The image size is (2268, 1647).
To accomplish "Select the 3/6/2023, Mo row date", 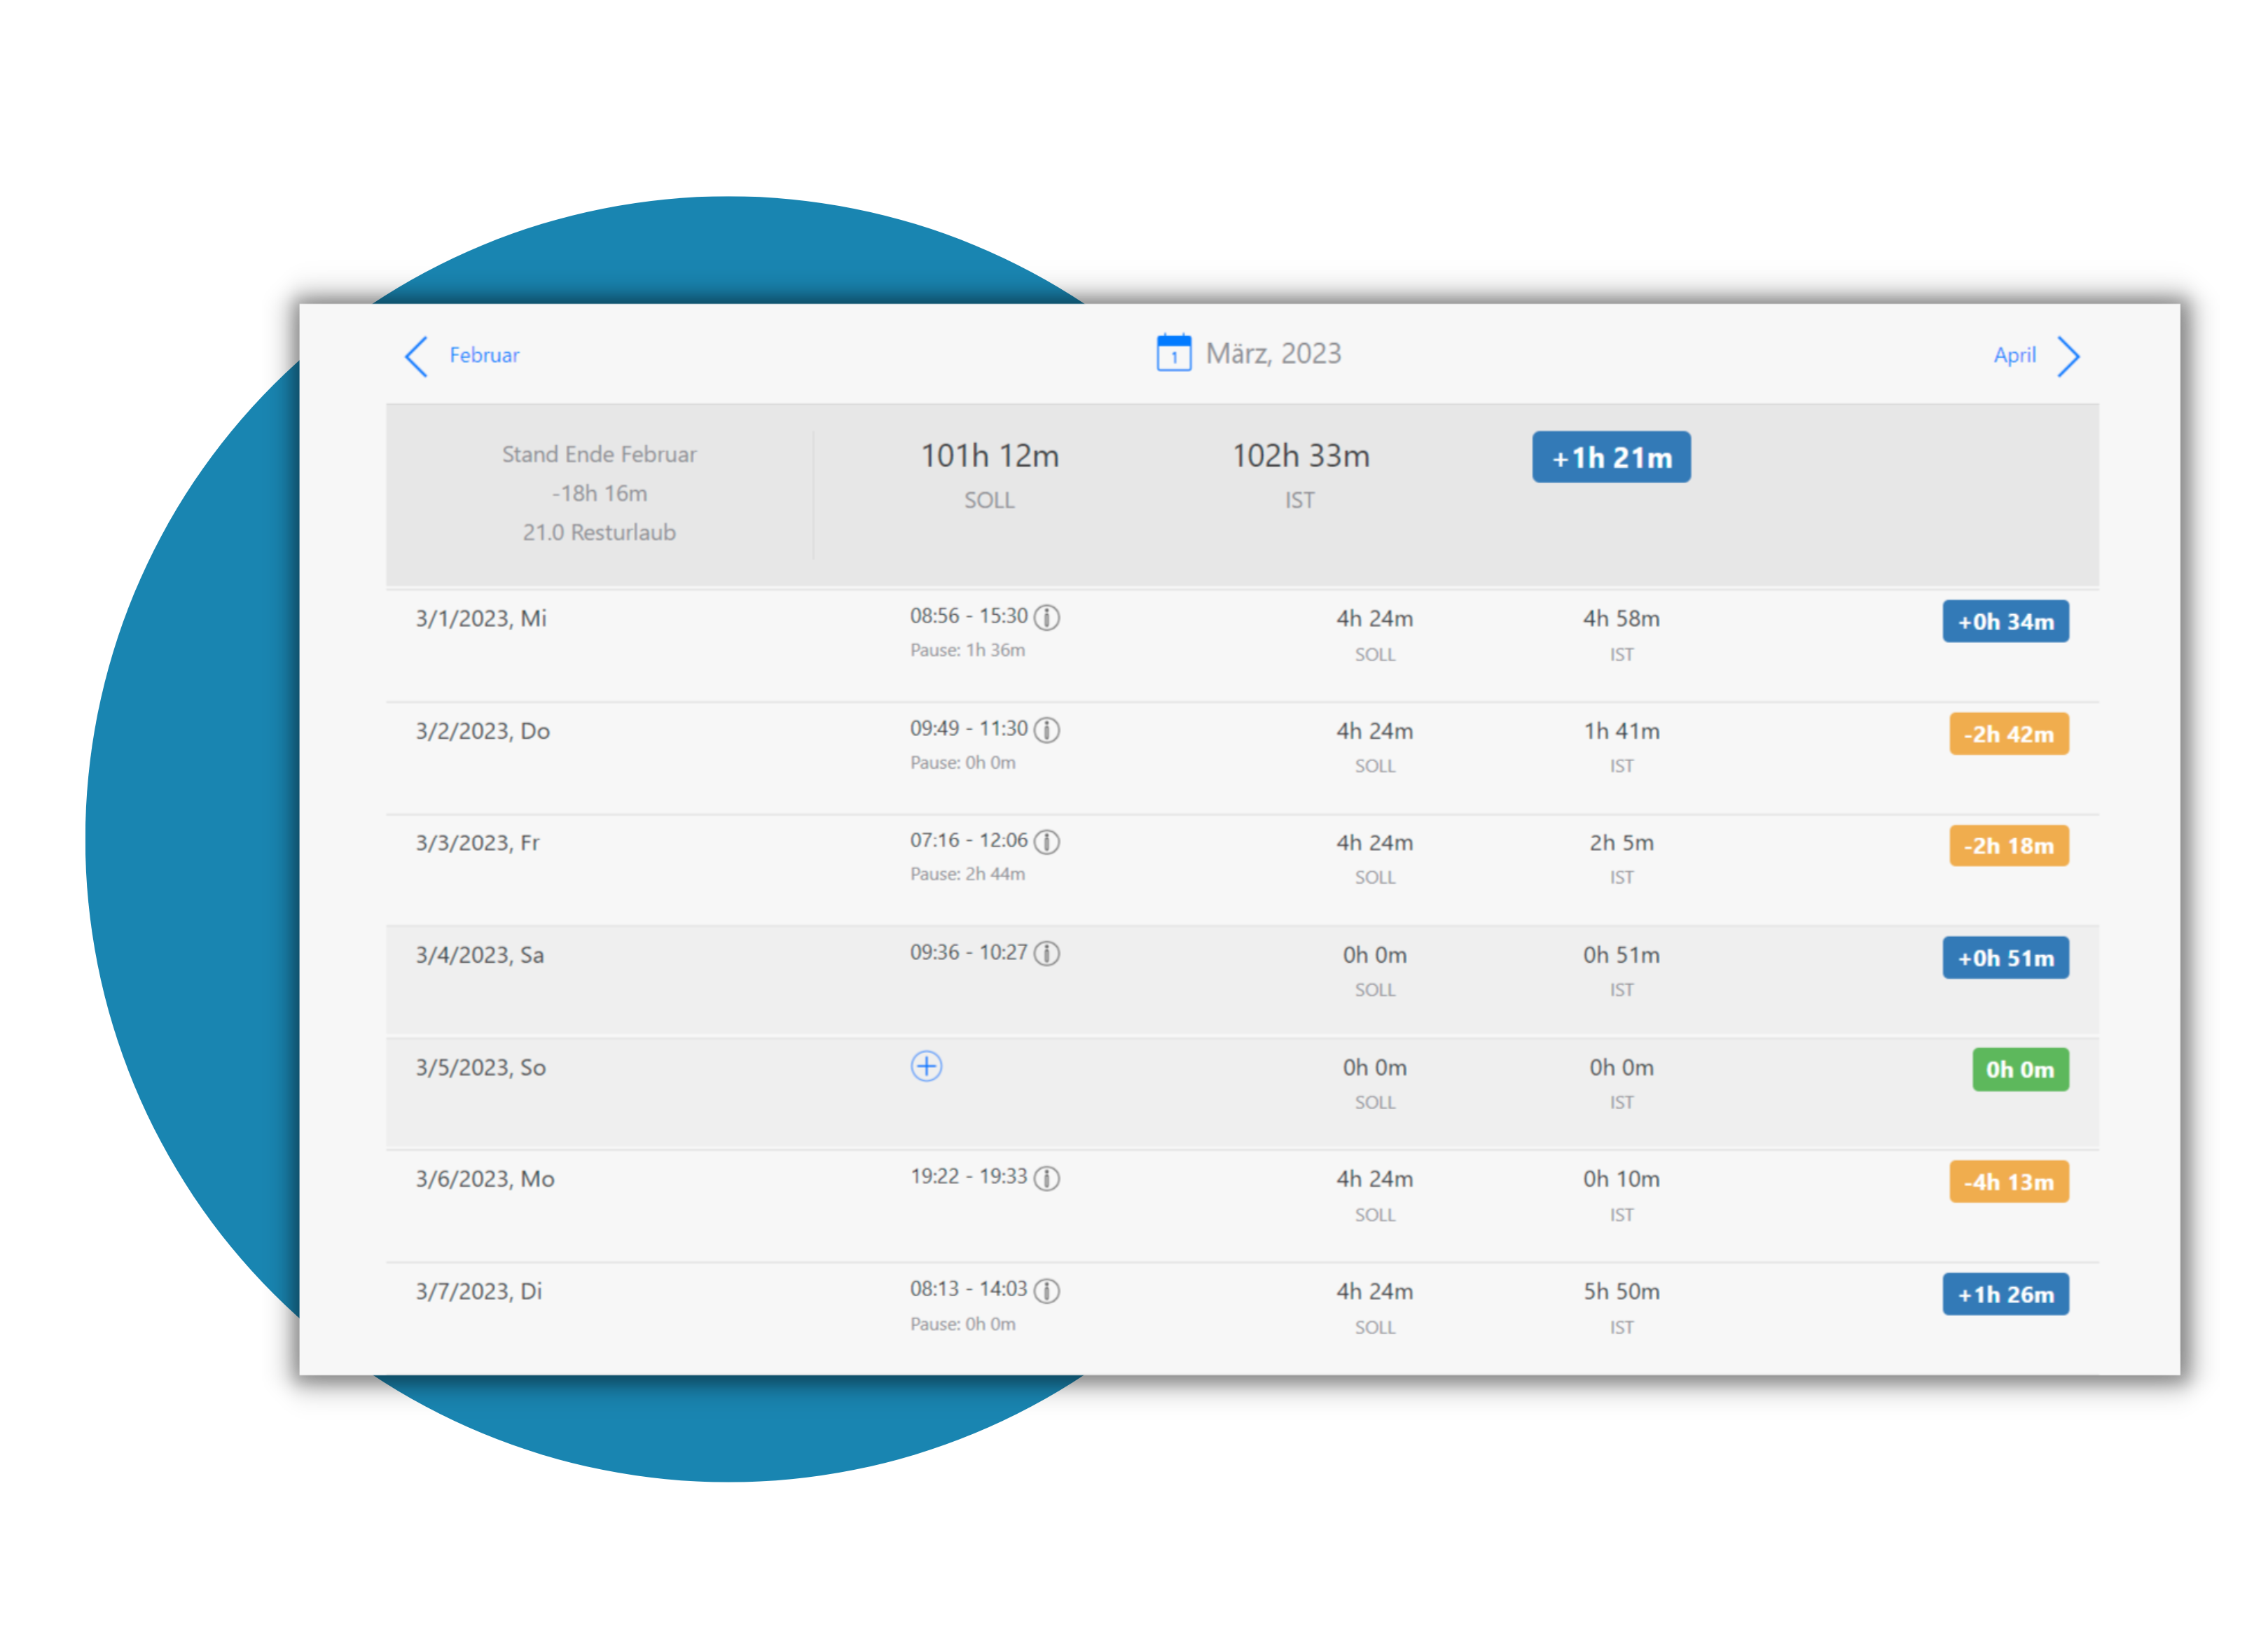I will tap(485, 1179).
